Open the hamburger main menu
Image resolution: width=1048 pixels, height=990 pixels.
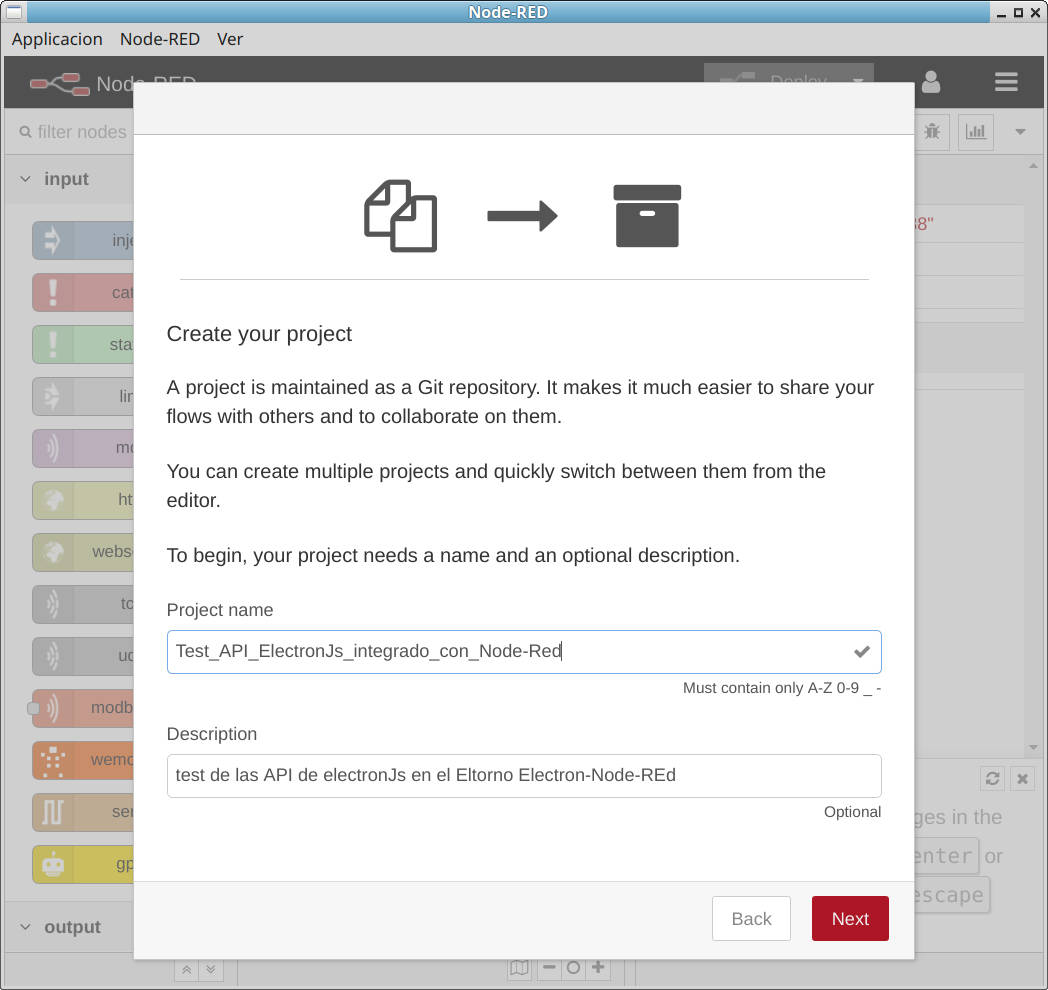[1005, 82]
